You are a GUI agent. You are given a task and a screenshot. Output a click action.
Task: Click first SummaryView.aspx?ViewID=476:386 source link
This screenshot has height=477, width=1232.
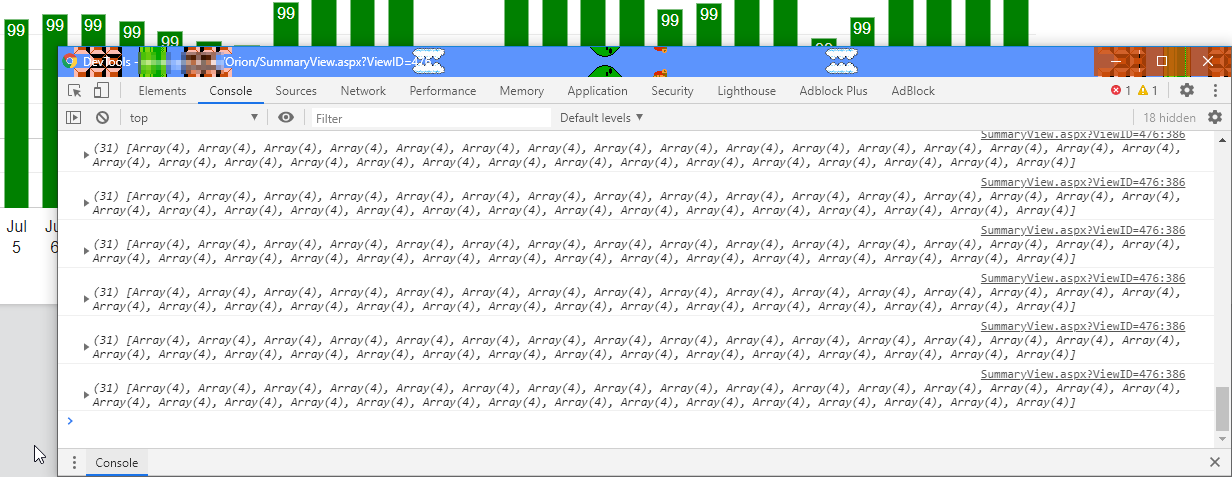click(1083, 135)
